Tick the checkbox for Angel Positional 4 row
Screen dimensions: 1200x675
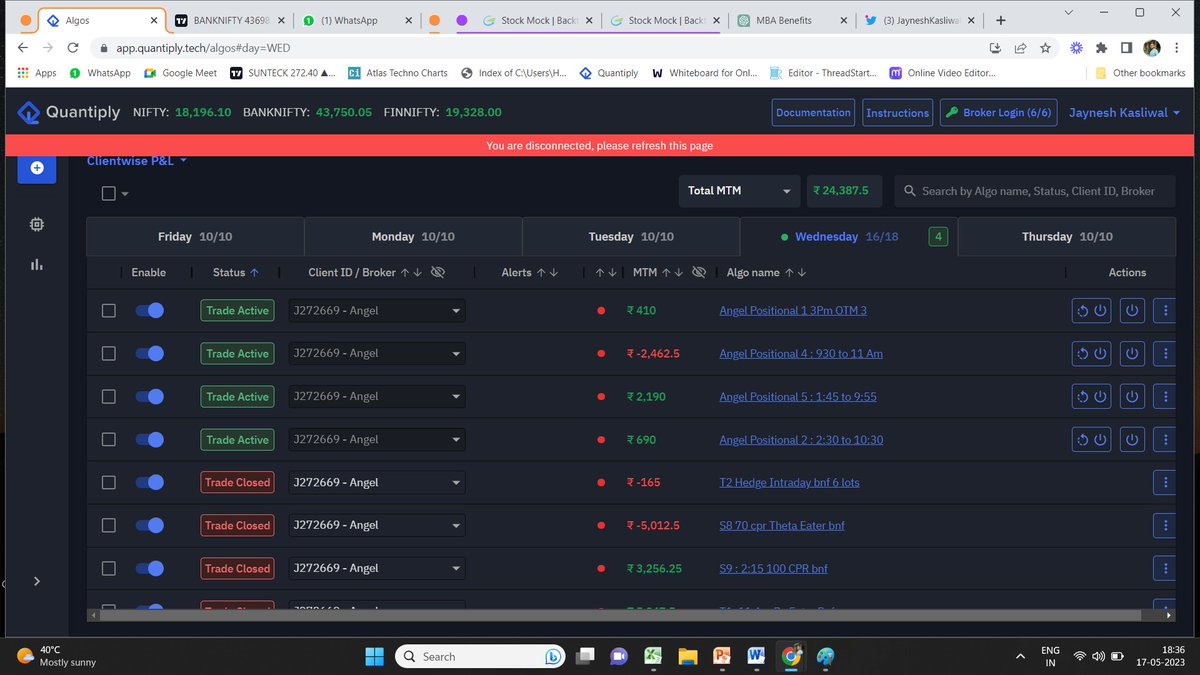click(x=109, y=354)
